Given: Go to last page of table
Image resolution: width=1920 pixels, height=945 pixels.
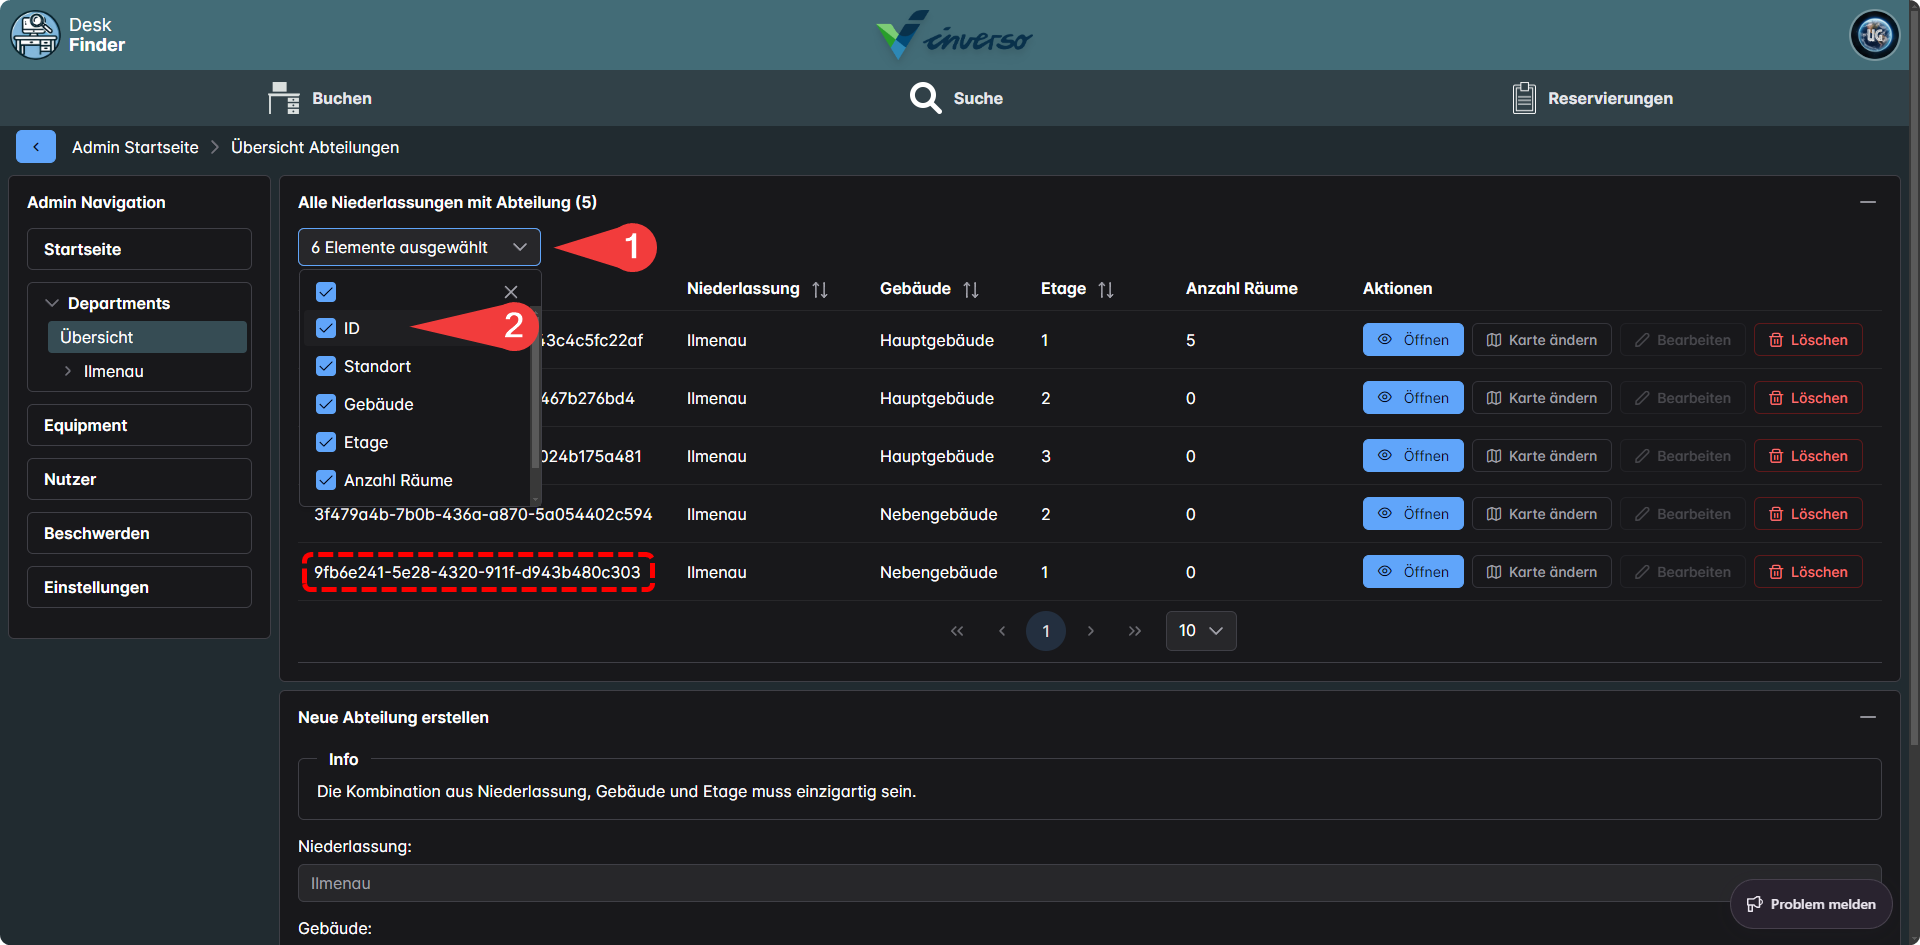Looking at the screenshot, I should click(x=1135, y=631).
